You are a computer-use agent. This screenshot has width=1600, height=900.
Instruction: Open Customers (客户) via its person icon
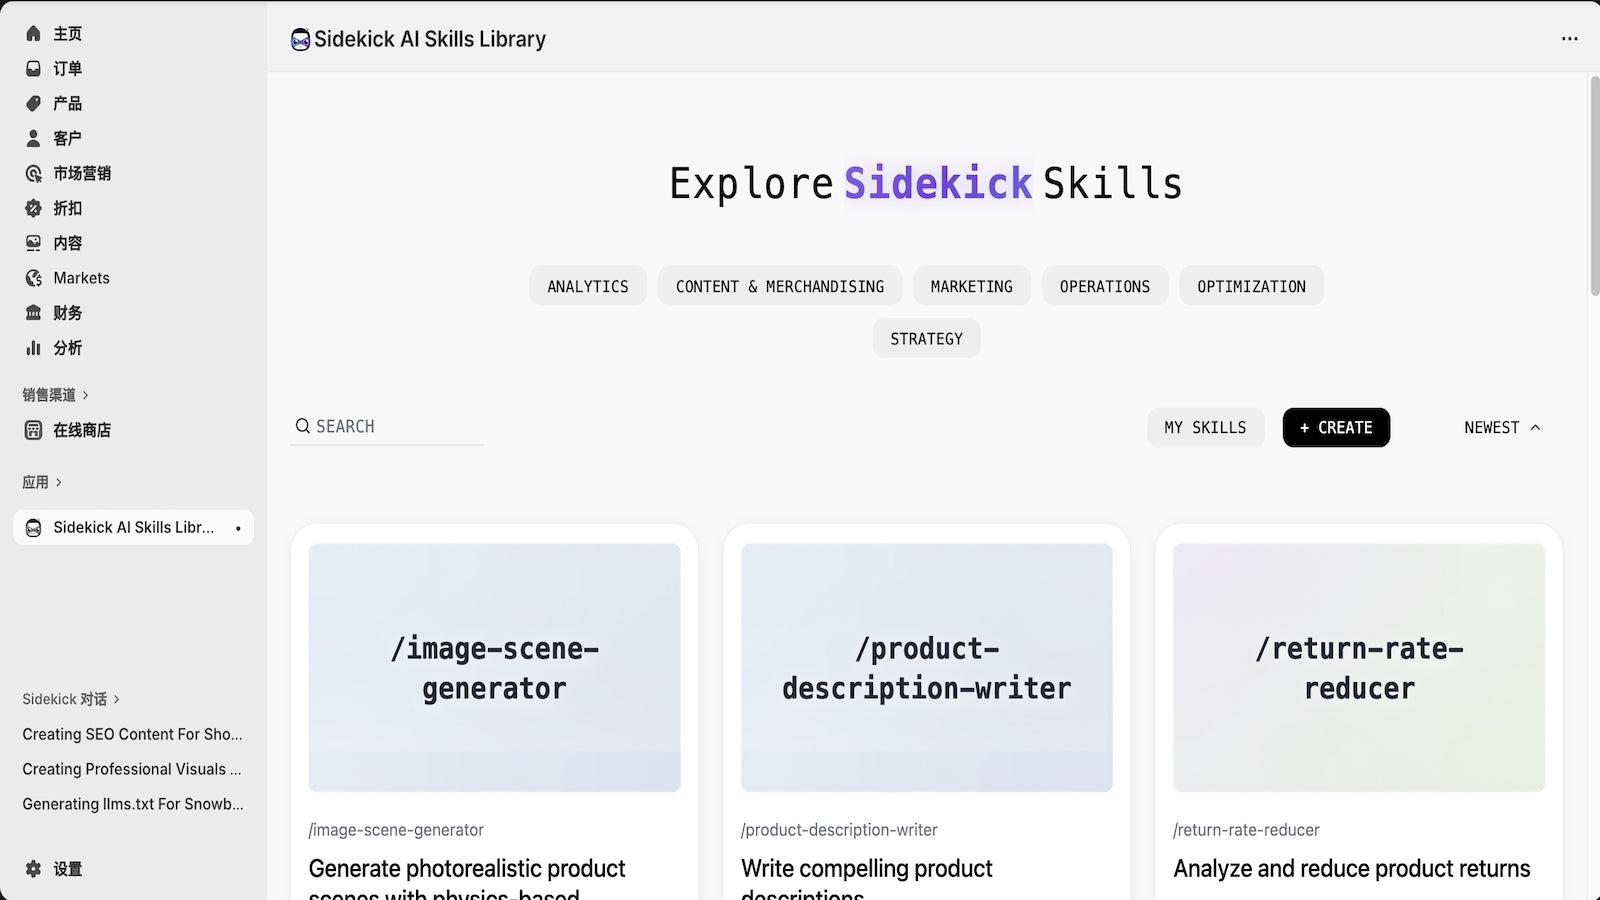pyautogui.click(x=33, y=139)
